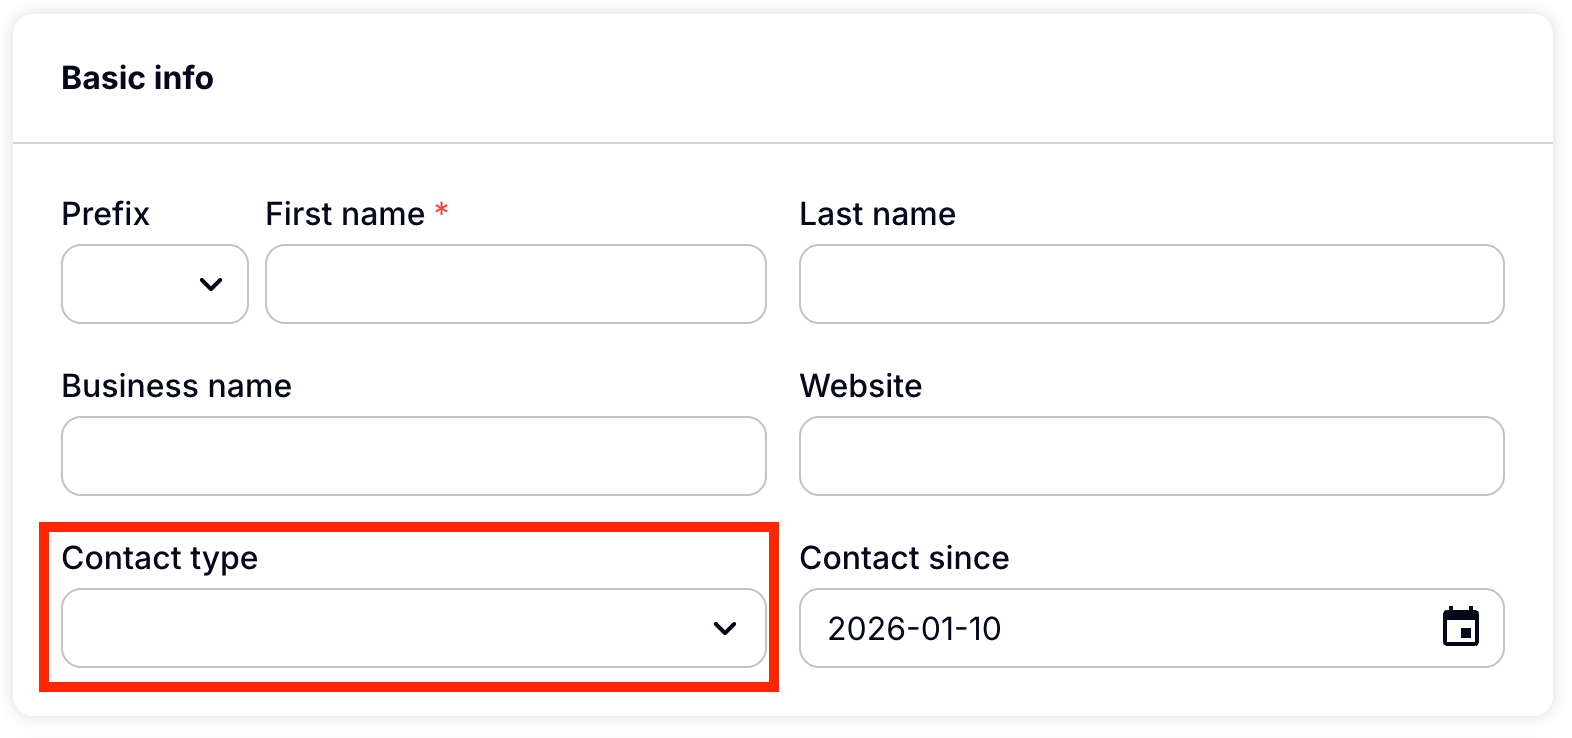Click into the Last name field

tap(1151, 284)
